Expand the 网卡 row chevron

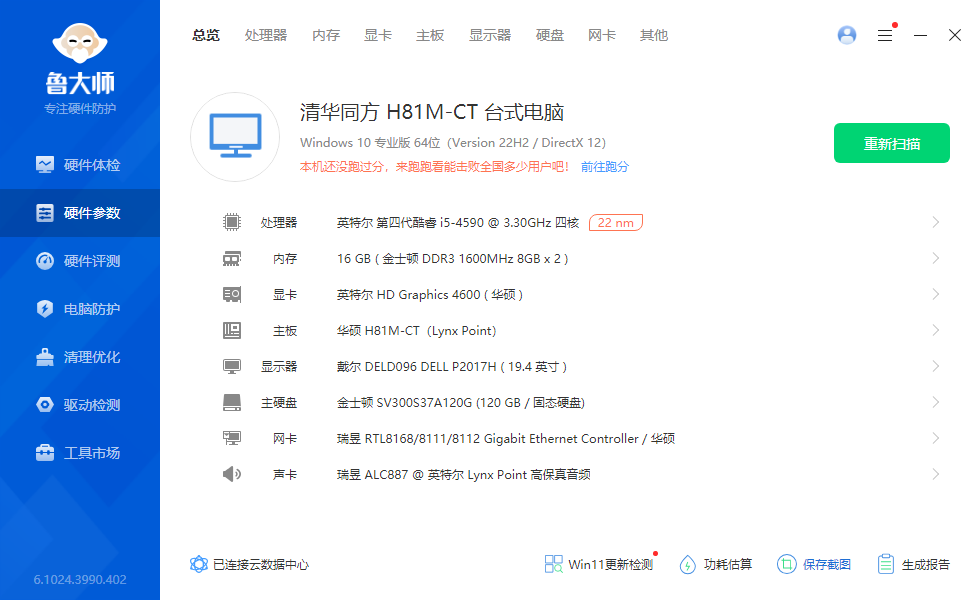point(936,438)
